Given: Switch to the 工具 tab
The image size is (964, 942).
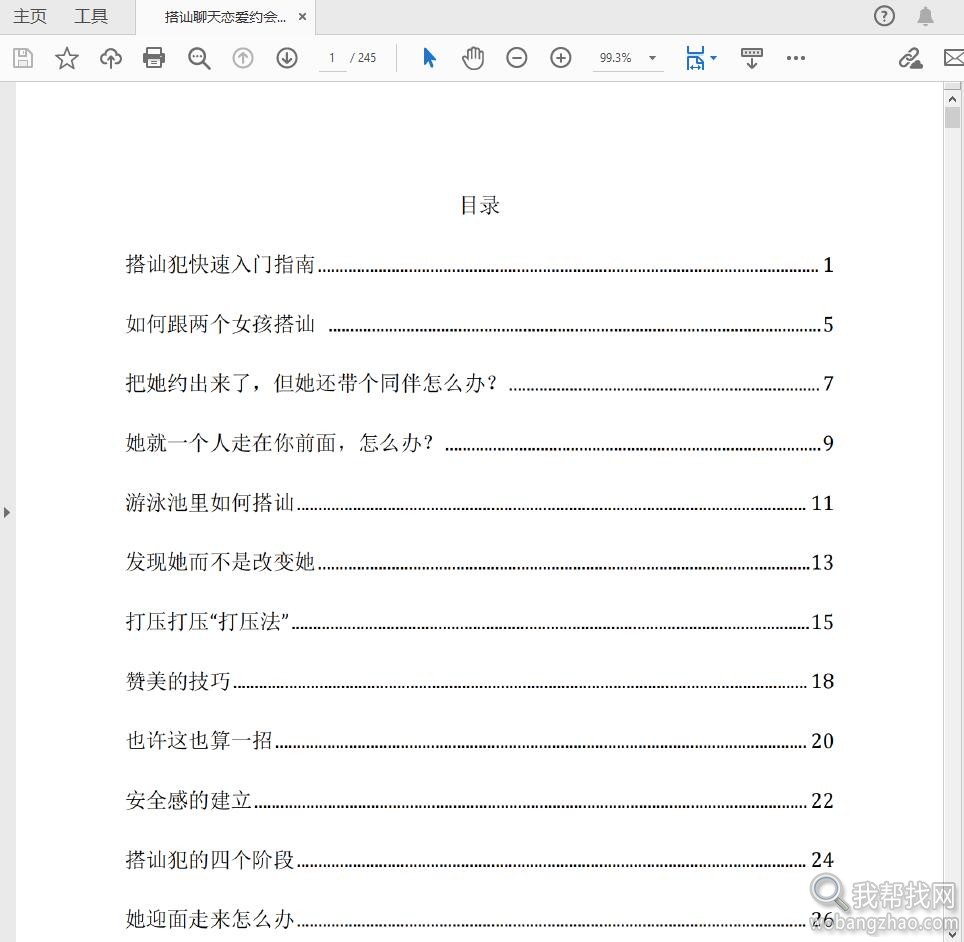Looking at the screenshot, I should point(91,17).
